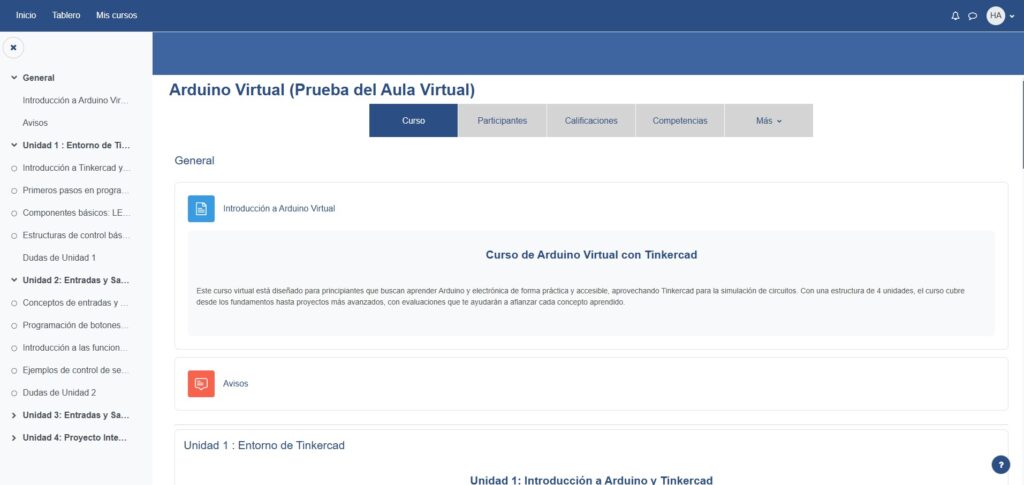Expand Unidad 4: Proyecto Inte... in index
This screenshot has width=1024, height=485.
[14, 437]
